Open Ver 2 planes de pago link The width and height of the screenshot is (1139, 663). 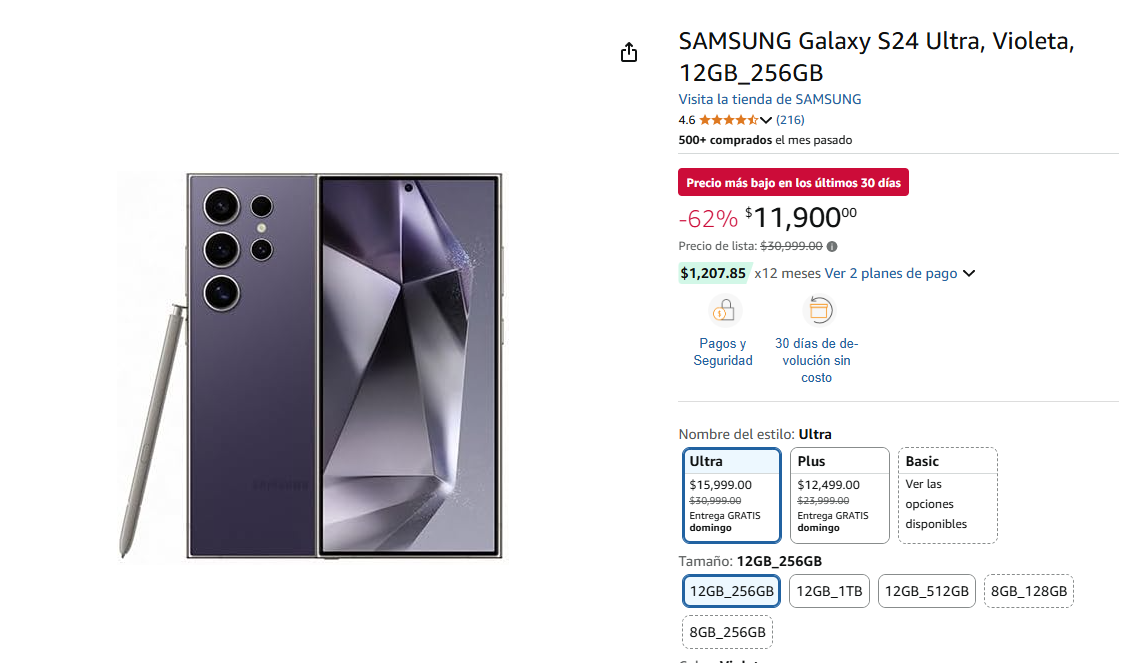[x=890, y=274]
